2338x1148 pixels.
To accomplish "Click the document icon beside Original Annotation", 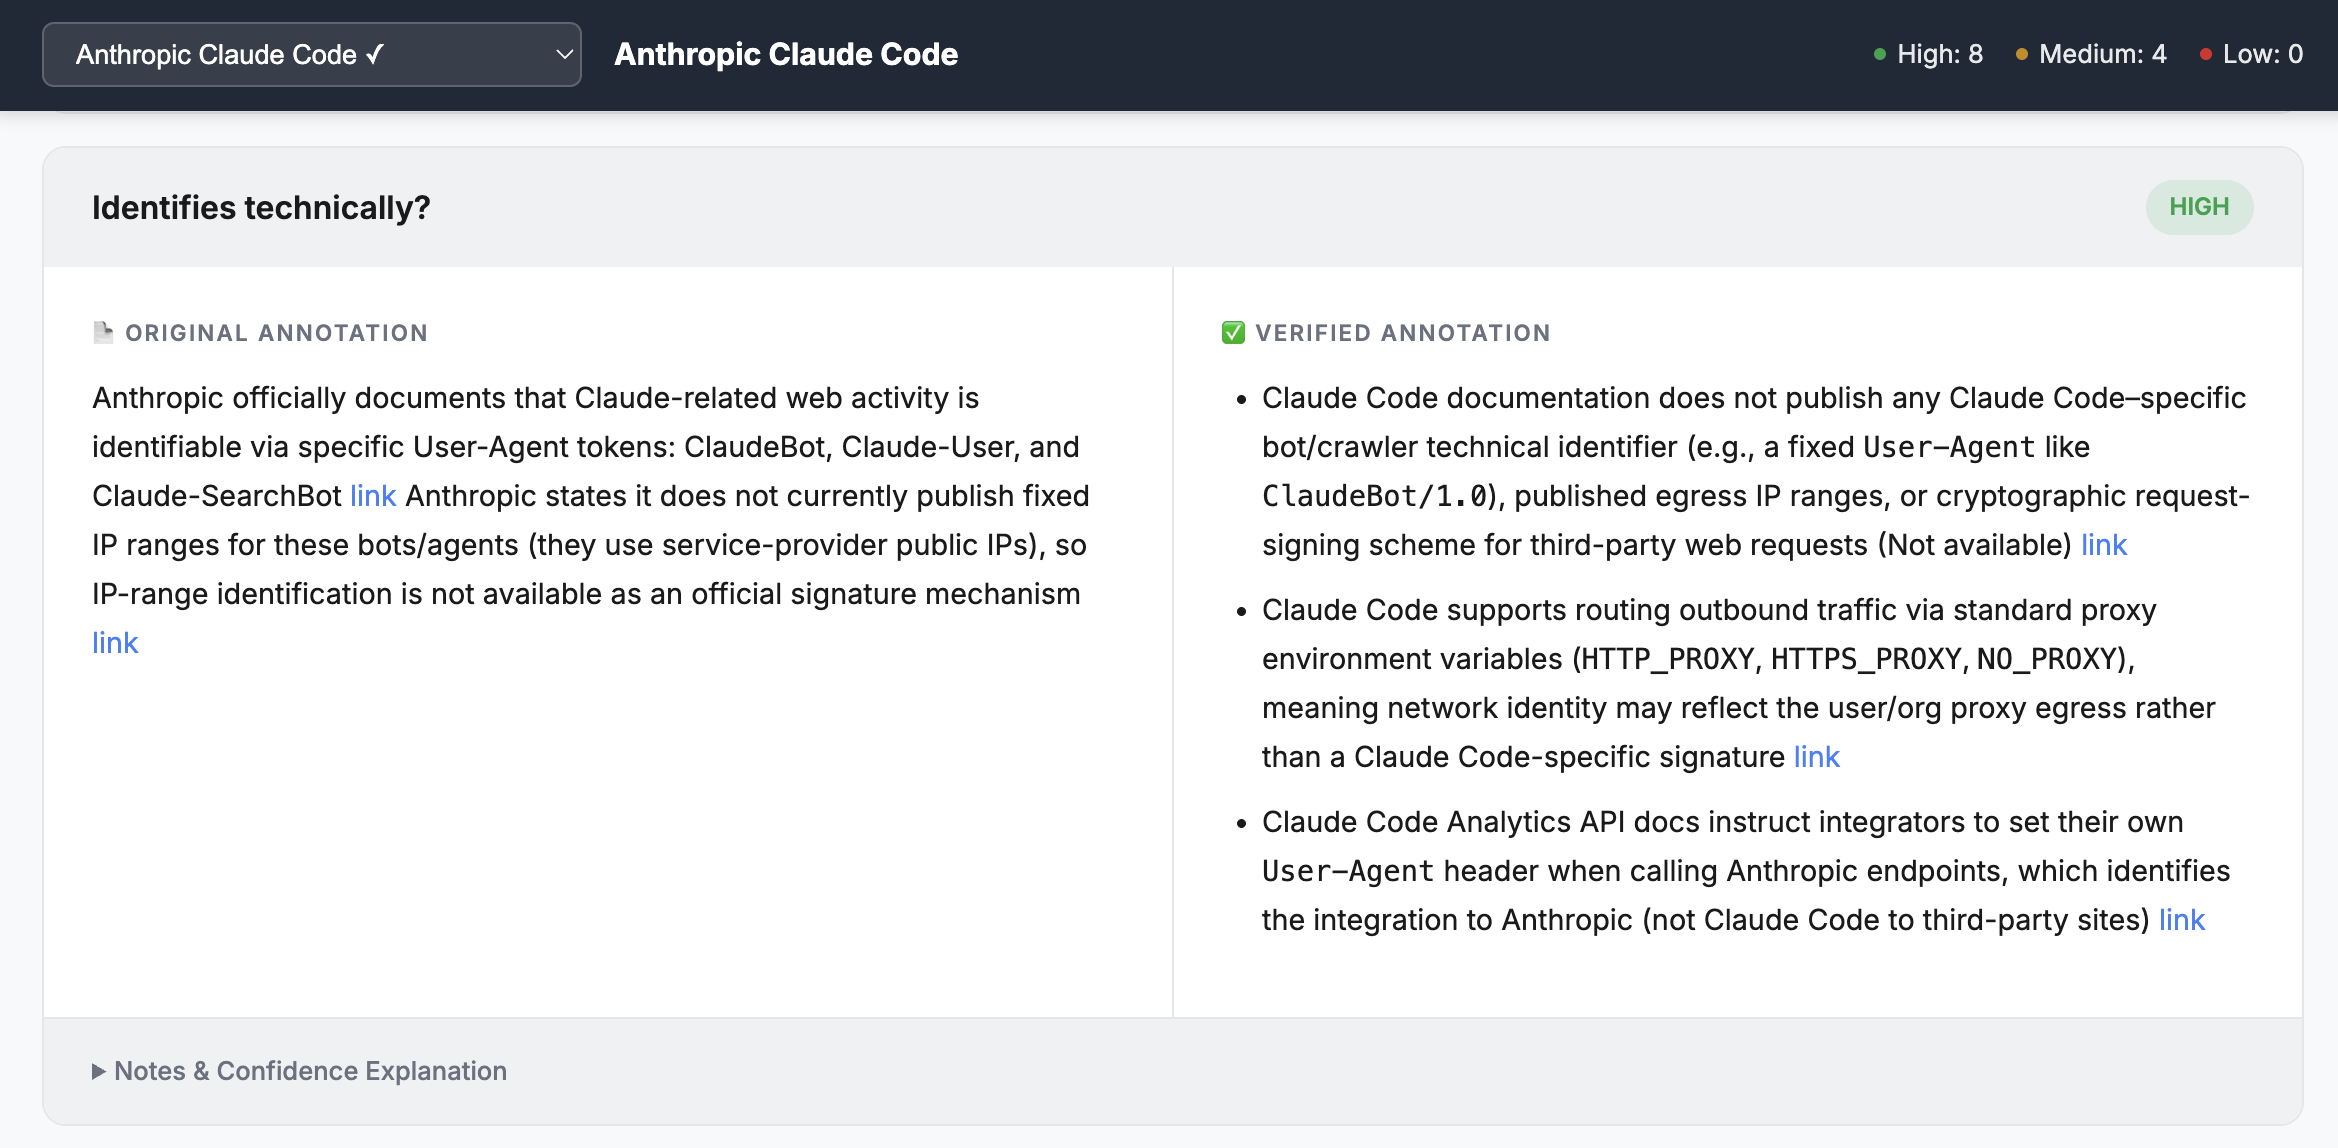I will (x=103, y=332).
